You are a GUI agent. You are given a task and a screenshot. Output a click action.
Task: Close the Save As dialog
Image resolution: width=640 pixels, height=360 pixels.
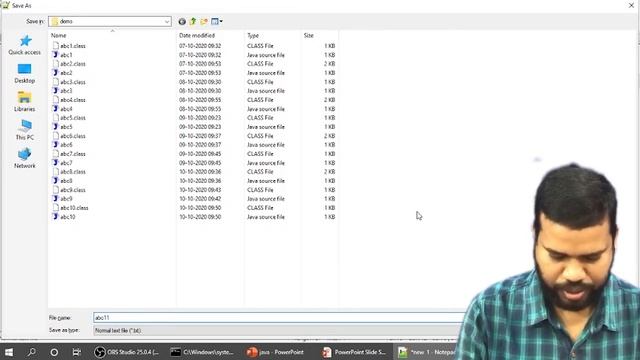[631, 5]
